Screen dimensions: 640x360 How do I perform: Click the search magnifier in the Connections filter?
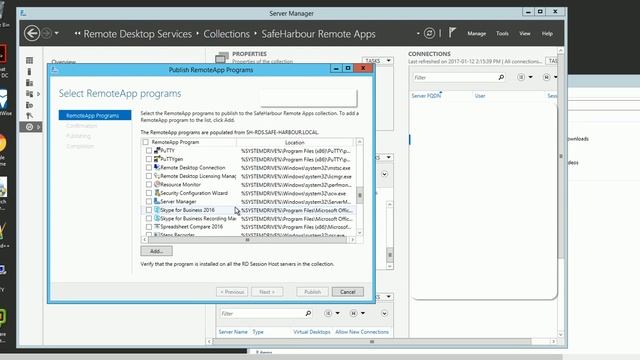(501, 77)
